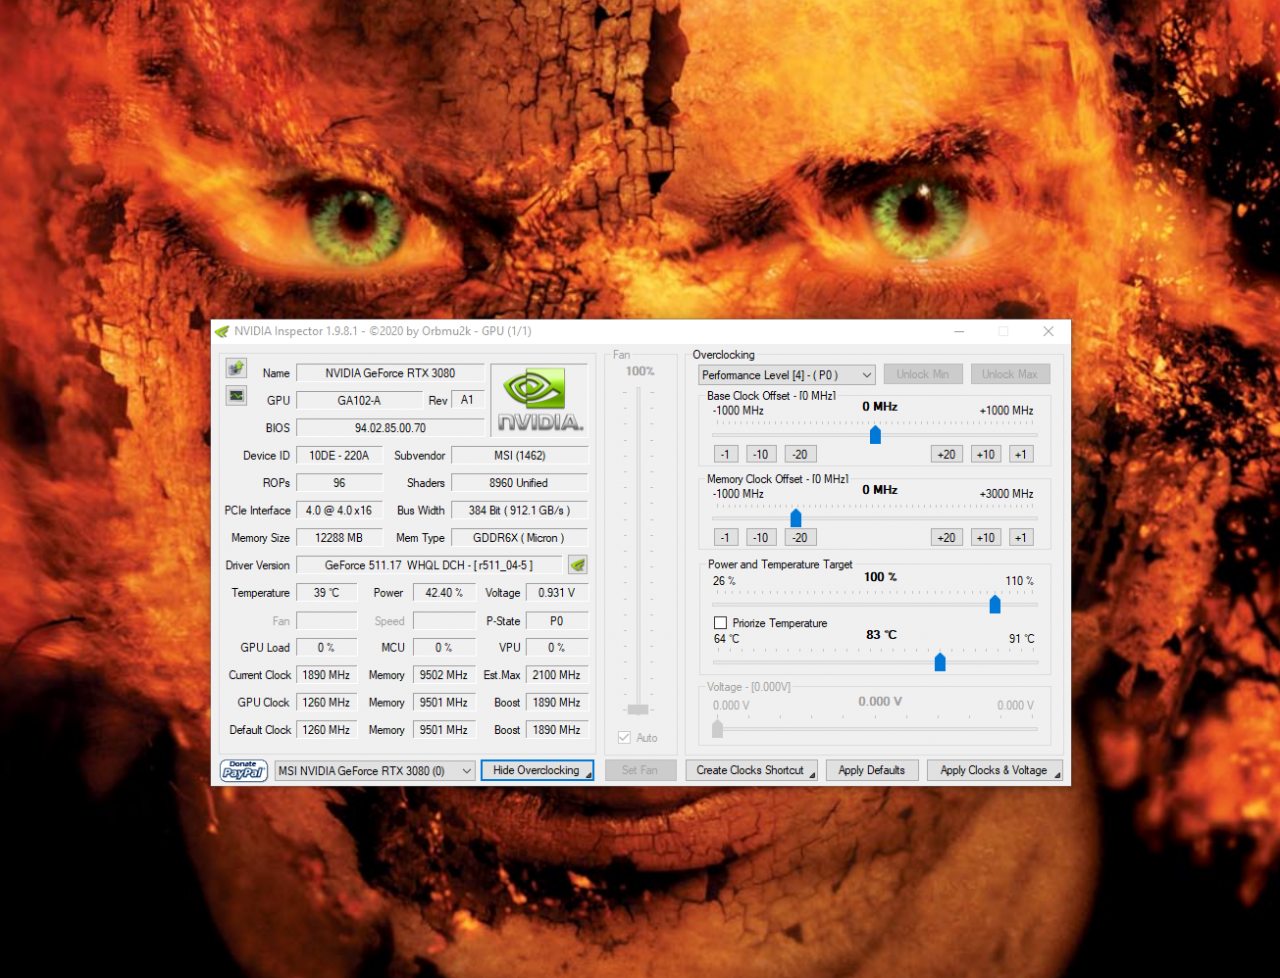Close the NVIDIA Inspector window
The width and height of the screenshot is (1280, 978).
[1048, 331]
